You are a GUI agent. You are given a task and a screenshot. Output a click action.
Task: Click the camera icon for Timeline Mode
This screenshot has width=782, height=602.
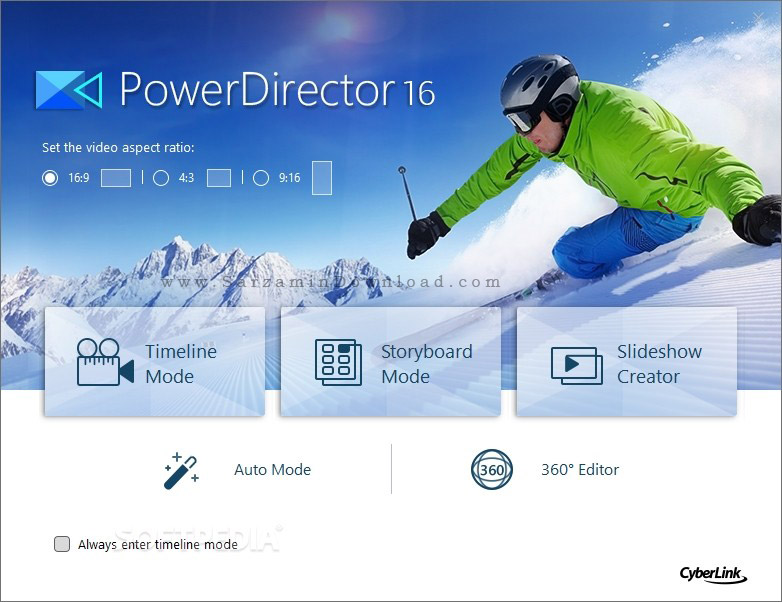point(105,362)
